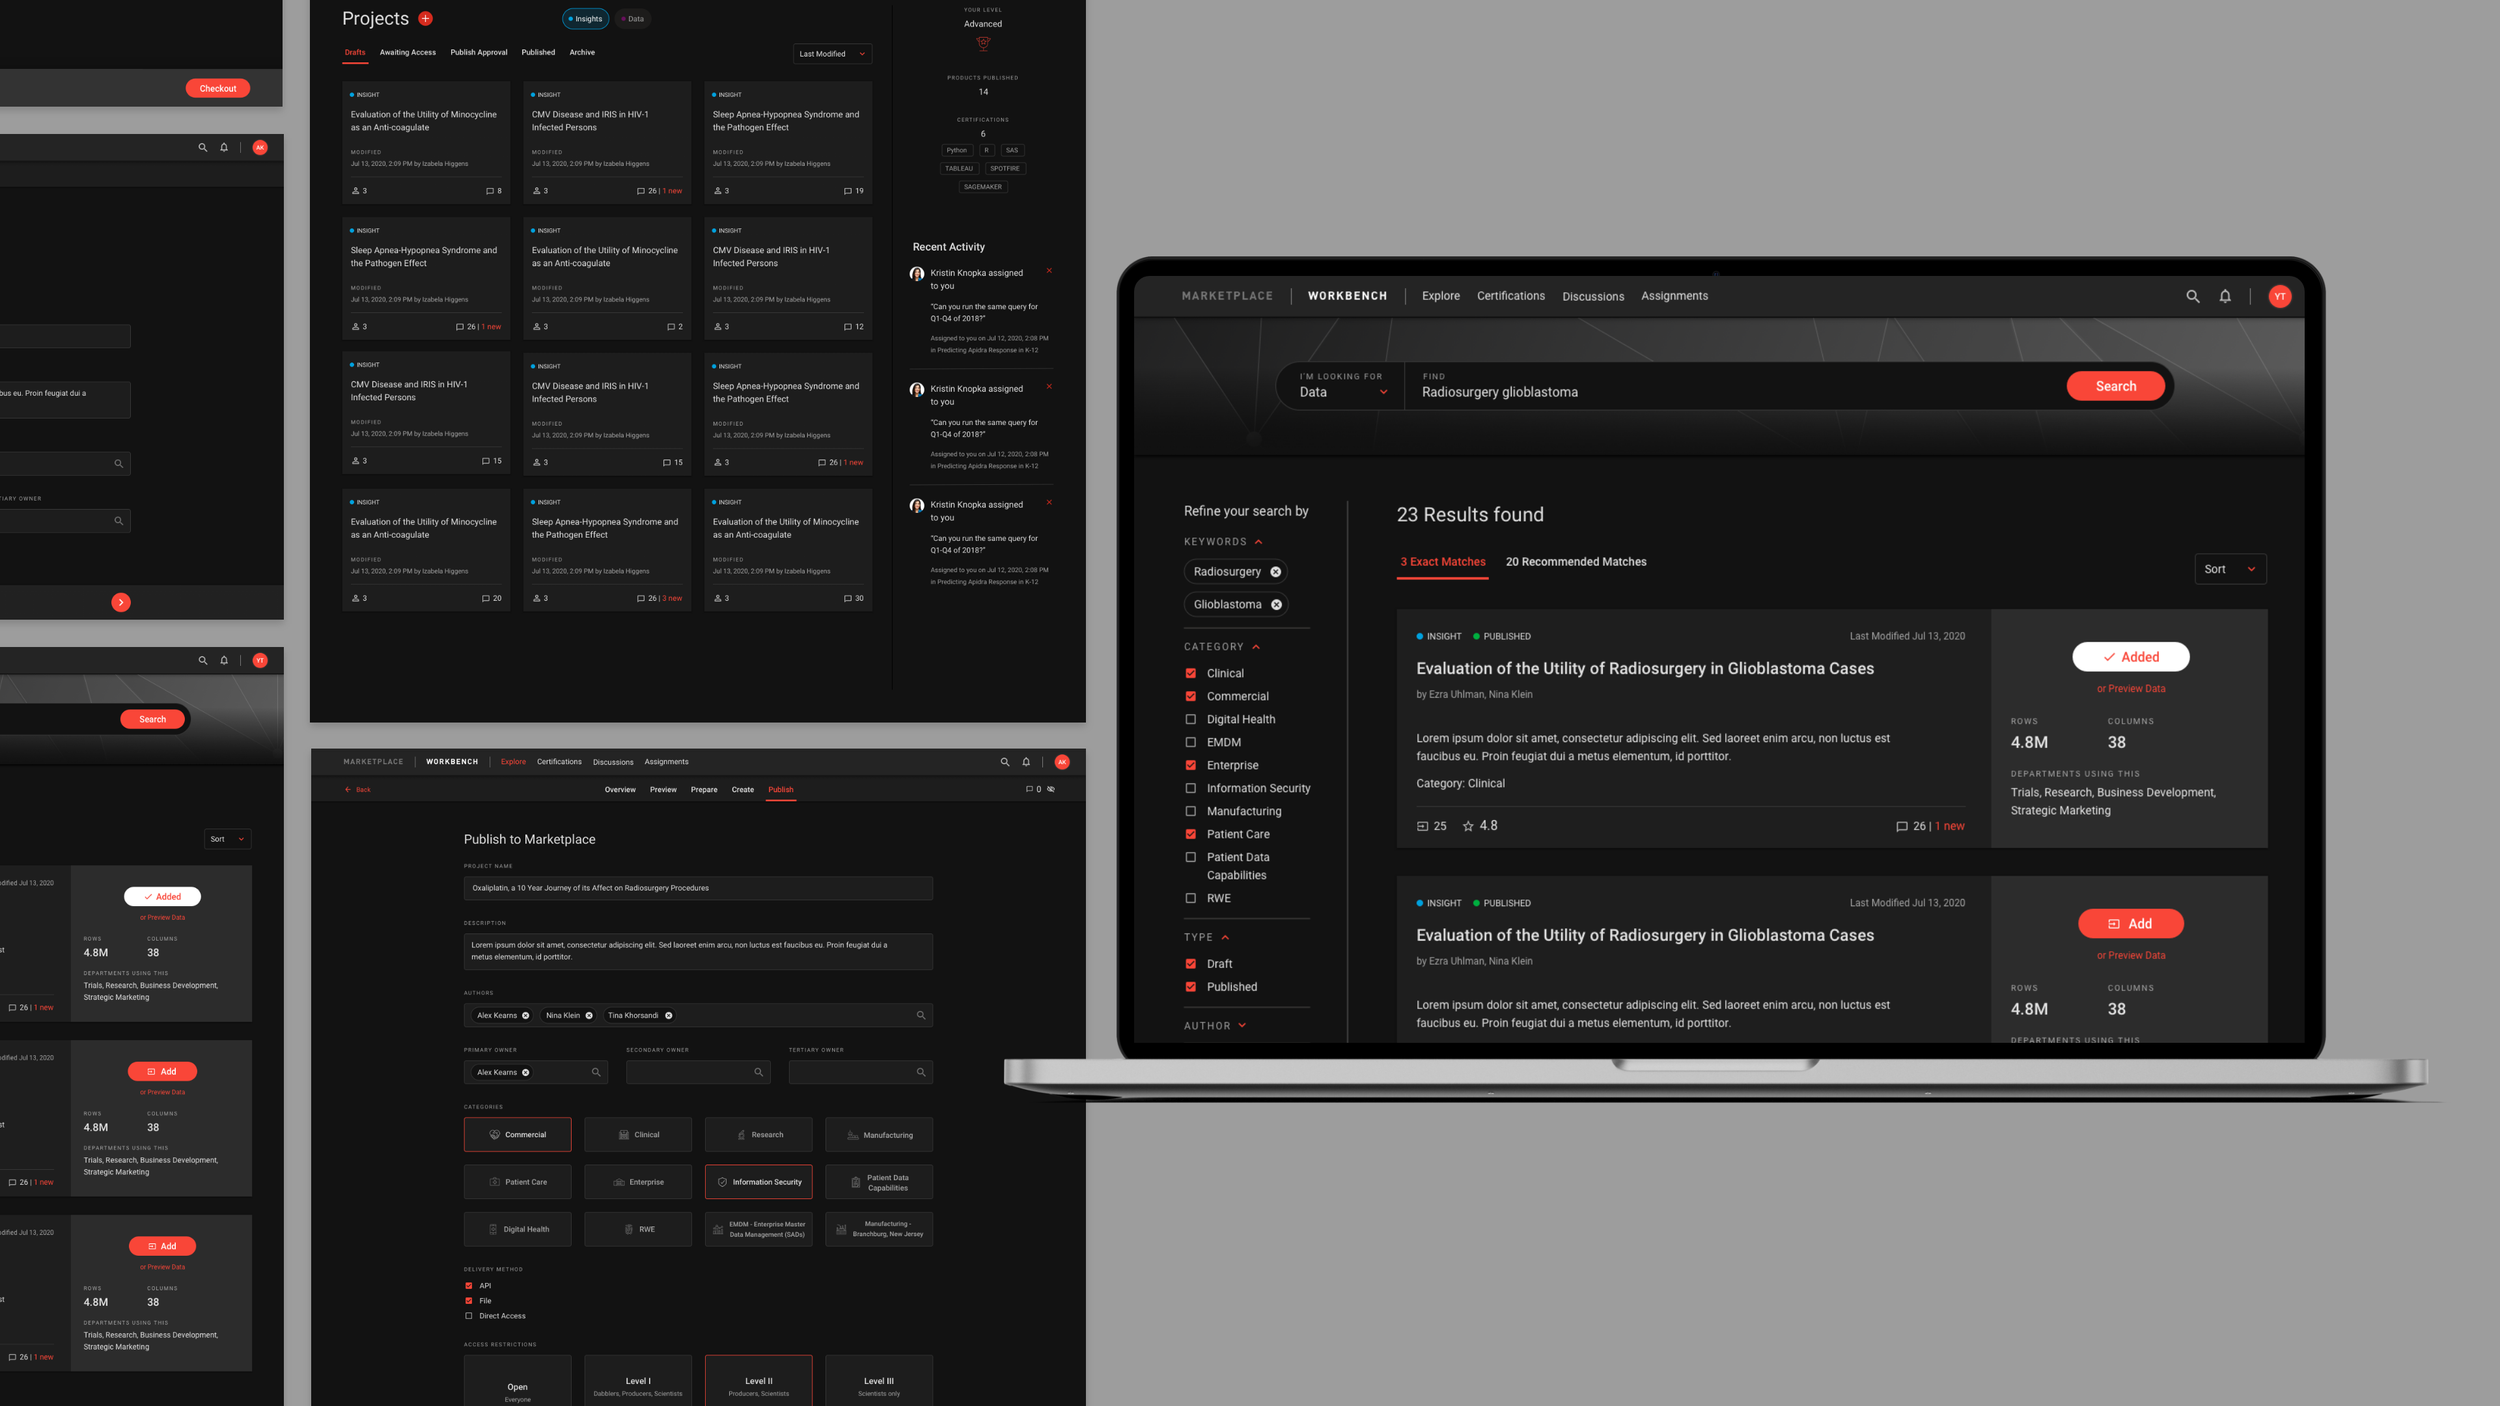This screenshot has width=2500, height=1406.
Task: Open the Sort dropdown in results
Action: click(2229, 569)
